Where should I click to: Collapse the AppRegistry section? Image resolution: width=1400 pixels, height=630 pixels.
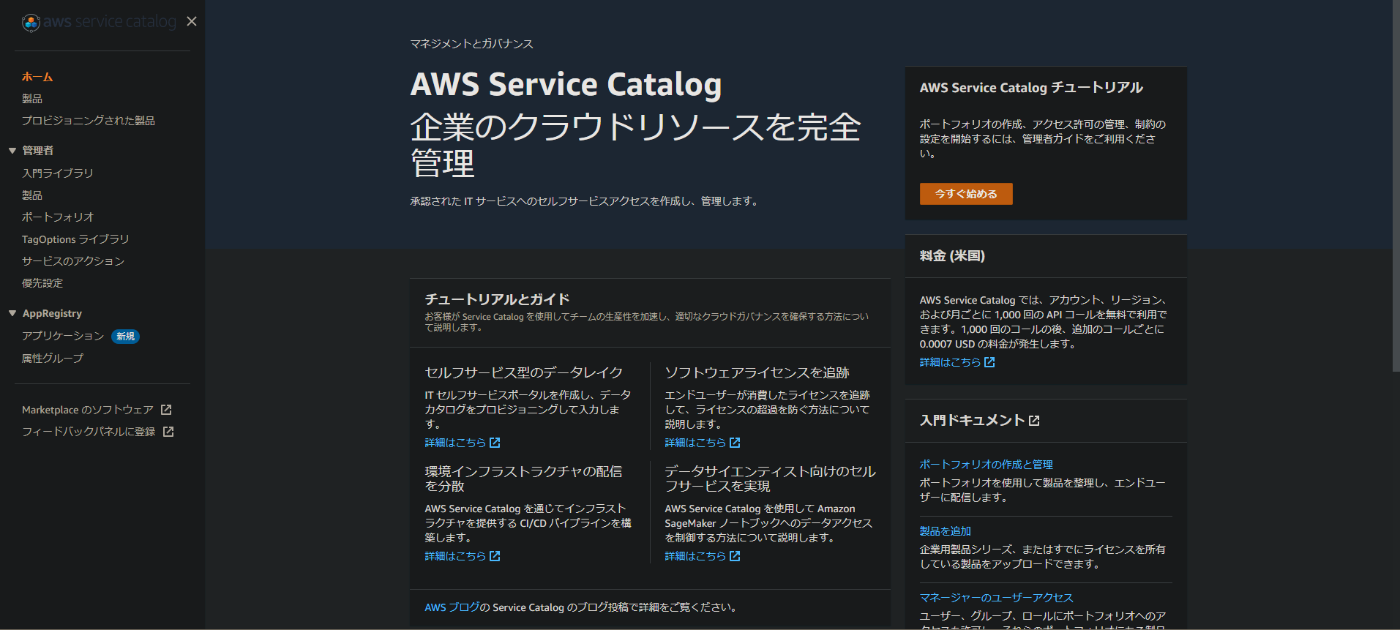point(12,314)
